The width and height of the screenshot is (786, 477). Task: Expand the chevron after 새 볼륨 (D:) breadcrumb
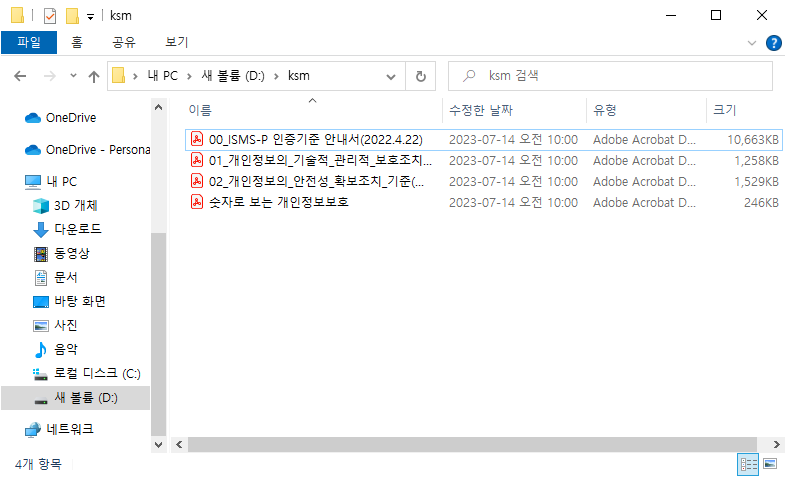click(x=276, y=76)
